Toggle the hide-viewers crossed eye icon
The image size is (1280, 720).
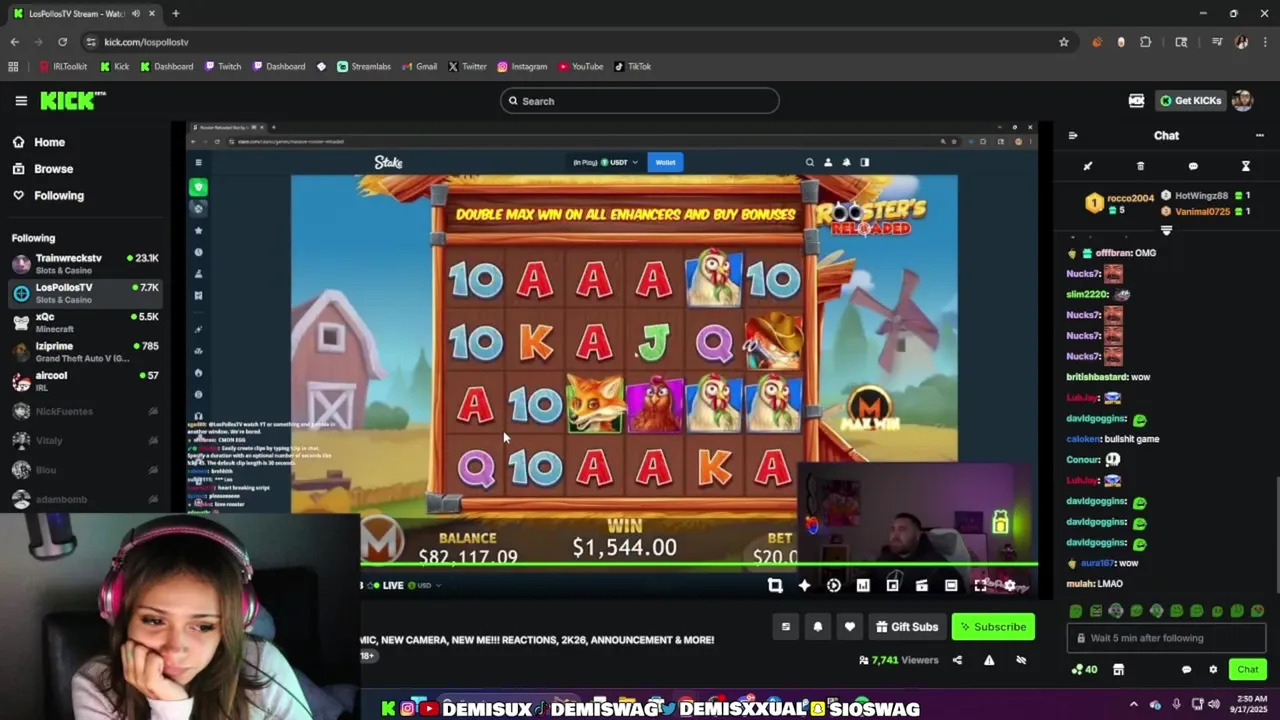[1021, 660]
